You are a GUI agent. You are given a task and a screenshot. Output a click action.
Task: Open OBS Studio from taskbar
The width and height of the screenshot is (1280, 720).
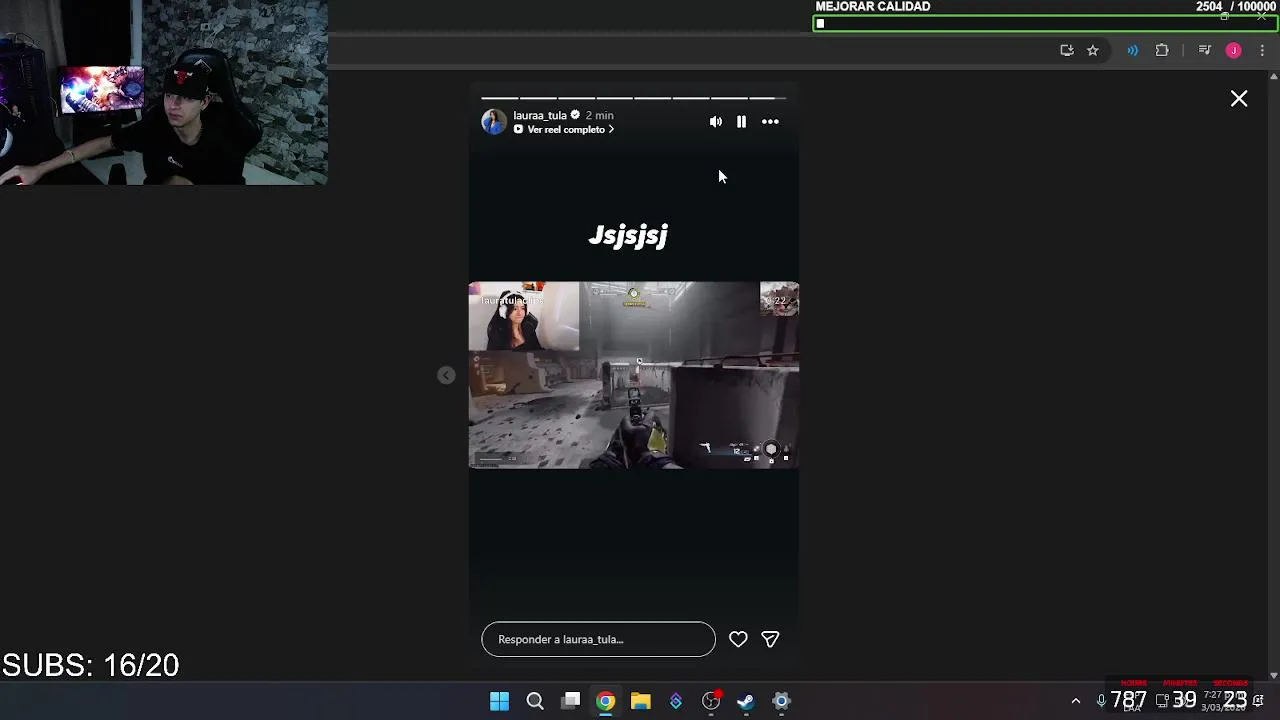click(x=711, y=701)
